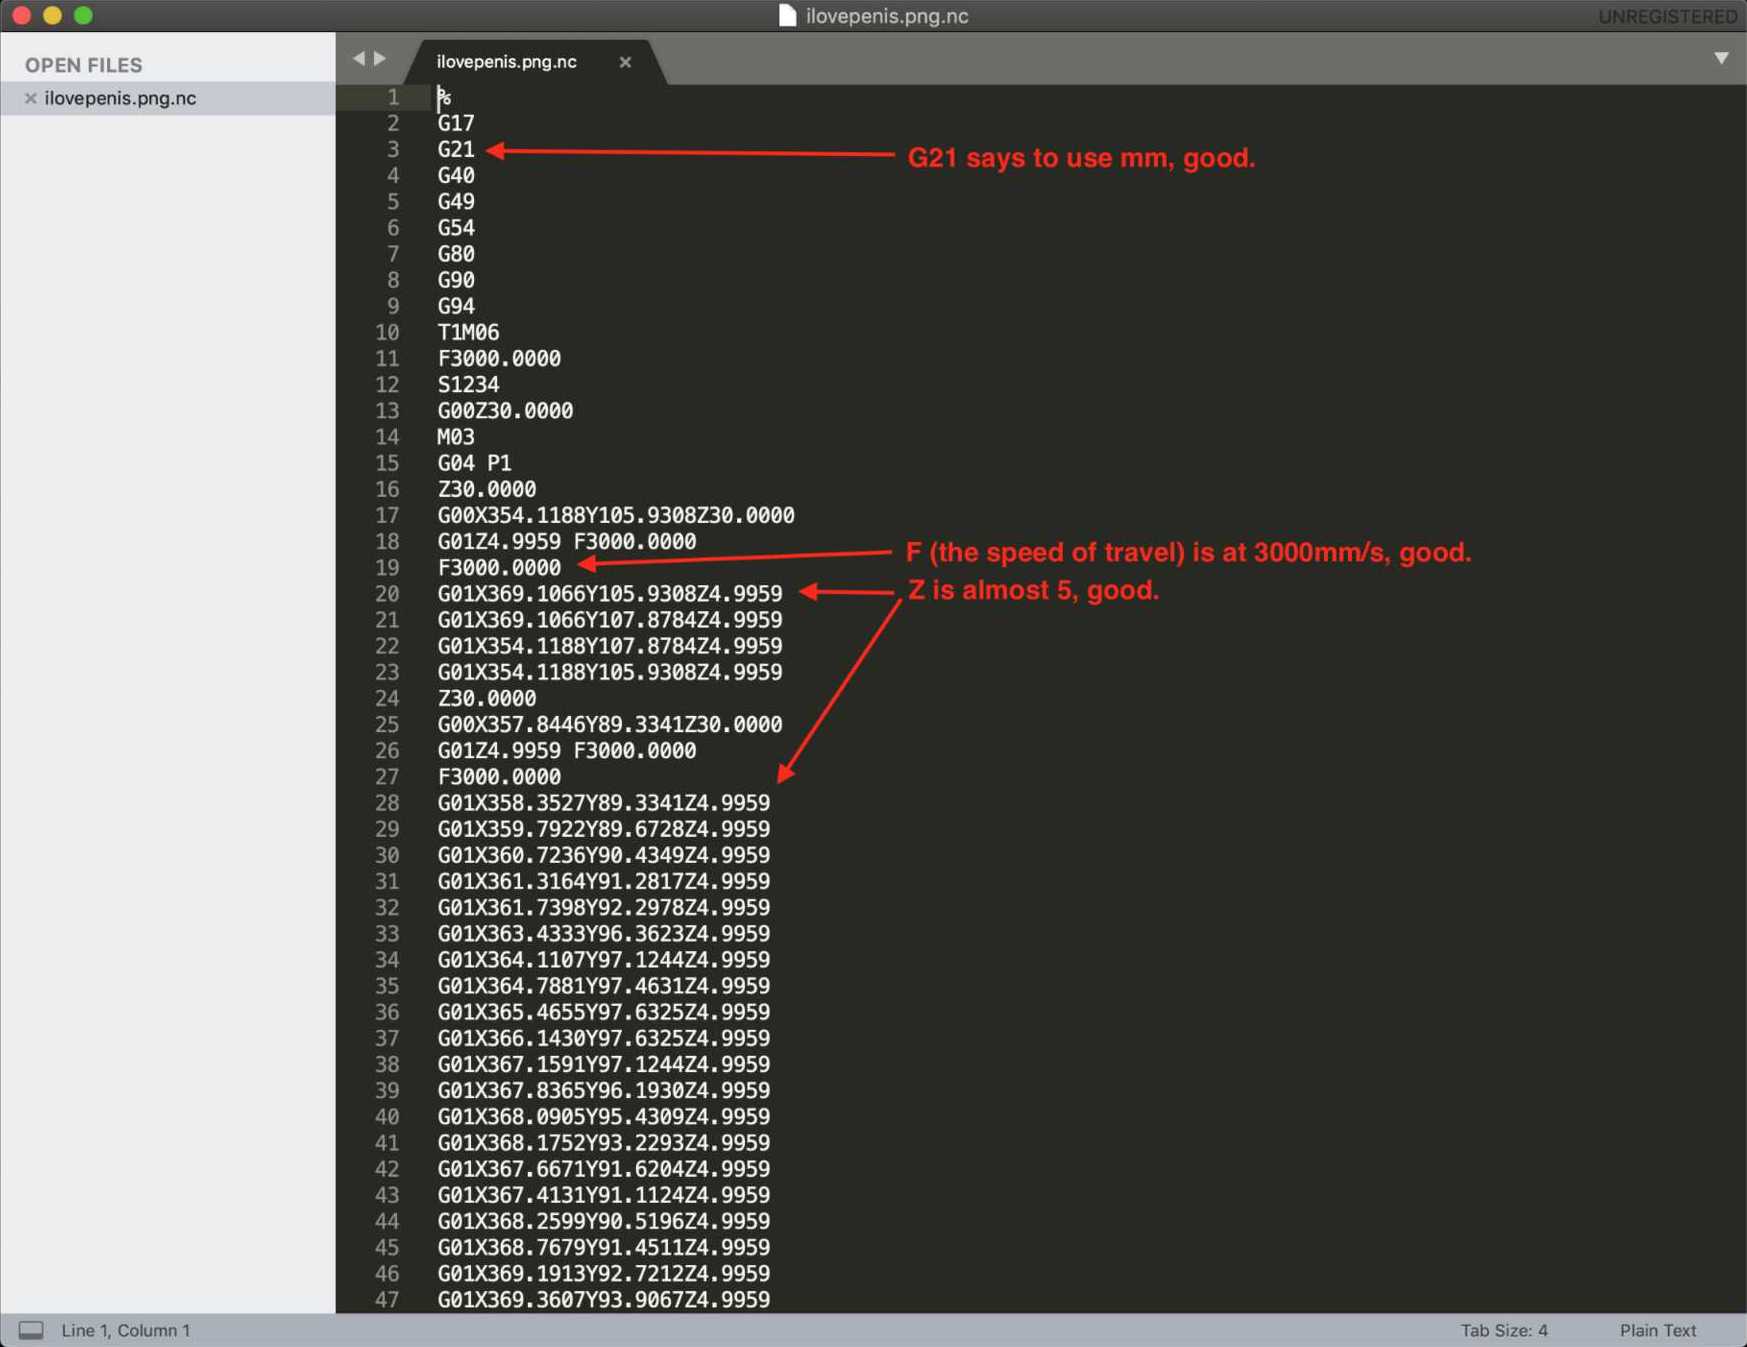Close ilovepenis.png.nc in Open Files sidebar
Image resolution: width=1747 pixels, height=1347 pixels.
[31, 98]
